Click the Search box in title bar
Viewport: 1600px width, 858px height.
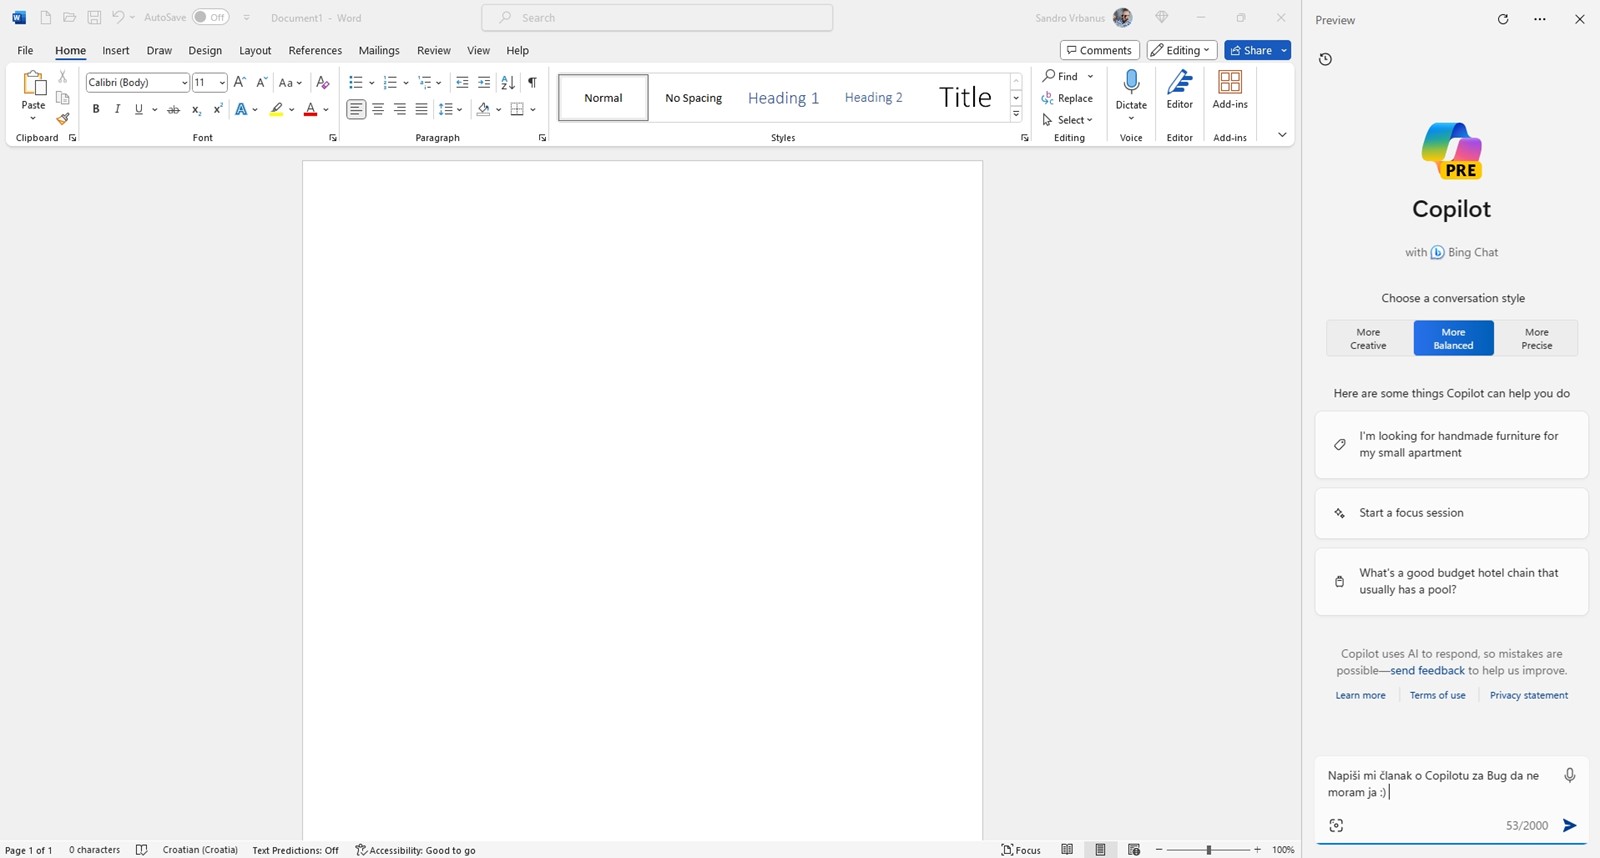pyautogui.click(x=657, y=17)
